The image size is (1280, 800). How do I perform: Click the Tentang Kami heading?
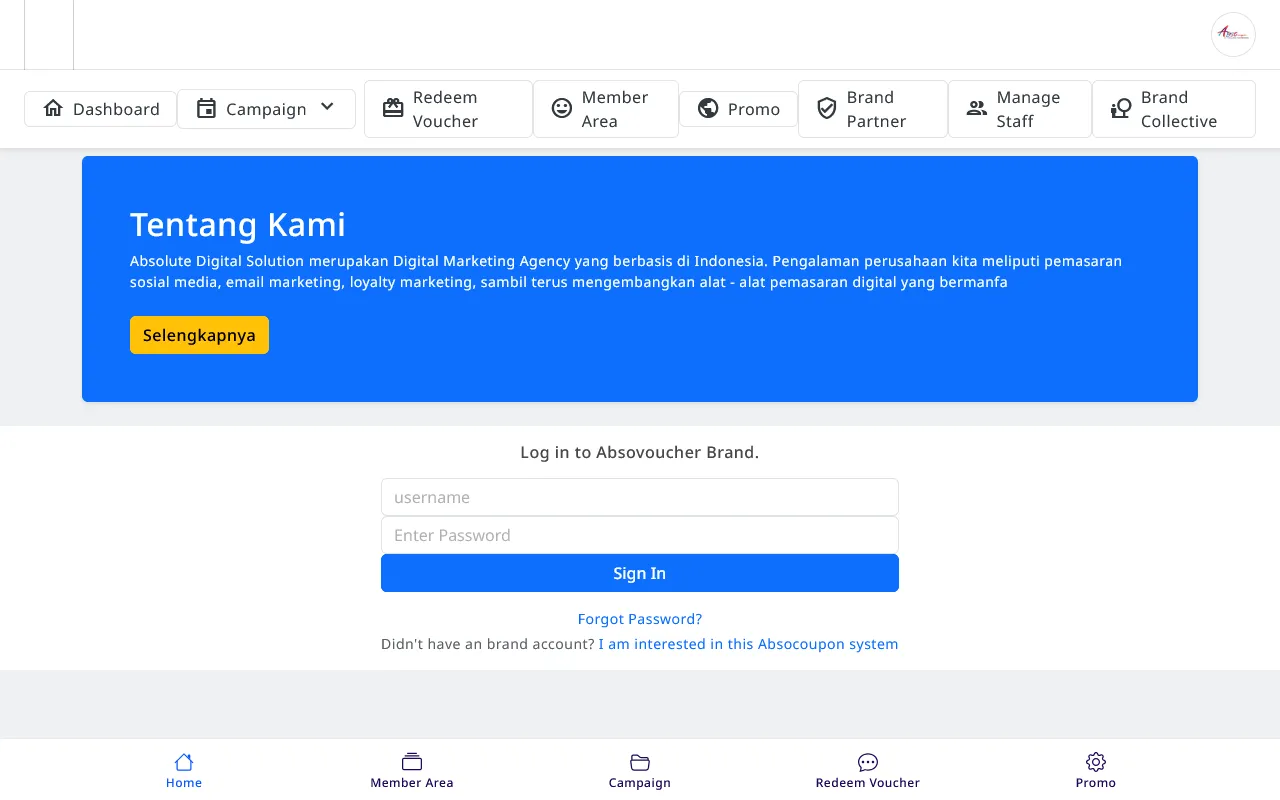point(238,225)
